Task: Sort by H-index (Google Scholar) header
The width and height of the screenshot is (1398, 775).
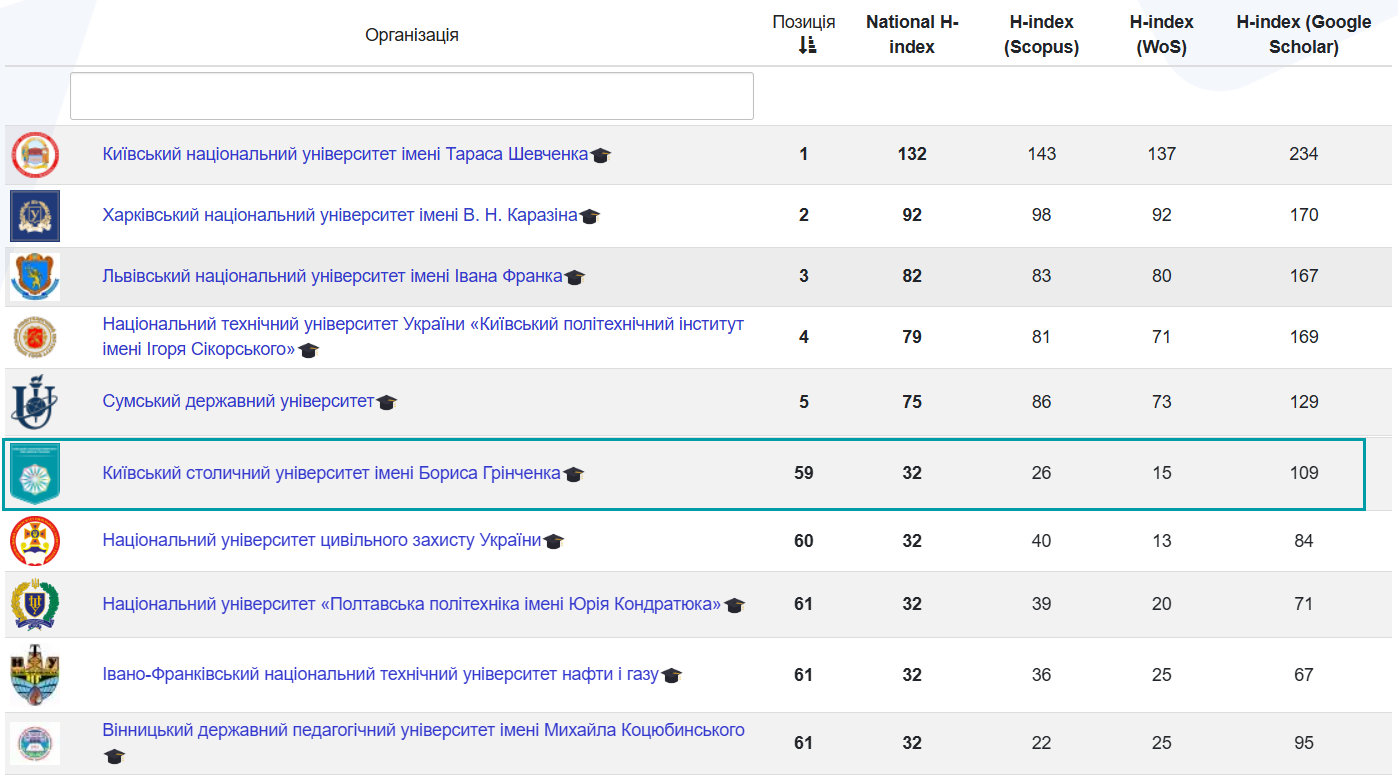Action: click(x=1303, y=35)
